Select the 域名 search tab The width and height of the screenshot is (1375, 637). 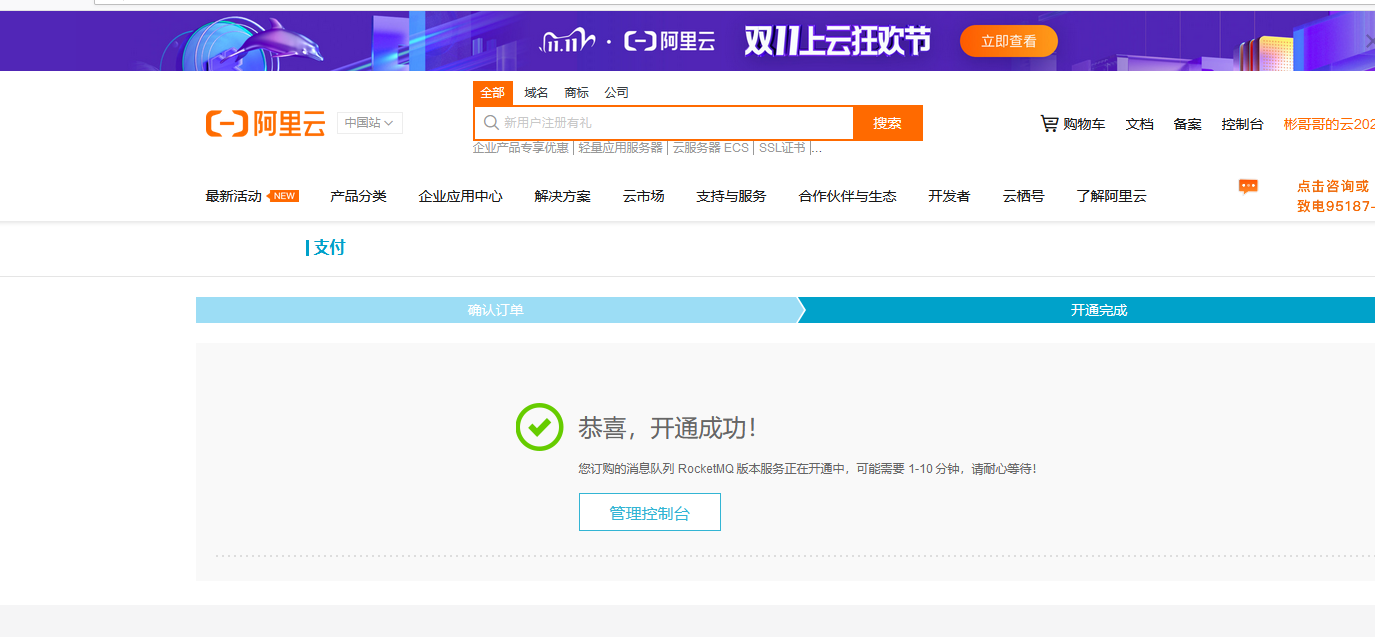[536, 92]
